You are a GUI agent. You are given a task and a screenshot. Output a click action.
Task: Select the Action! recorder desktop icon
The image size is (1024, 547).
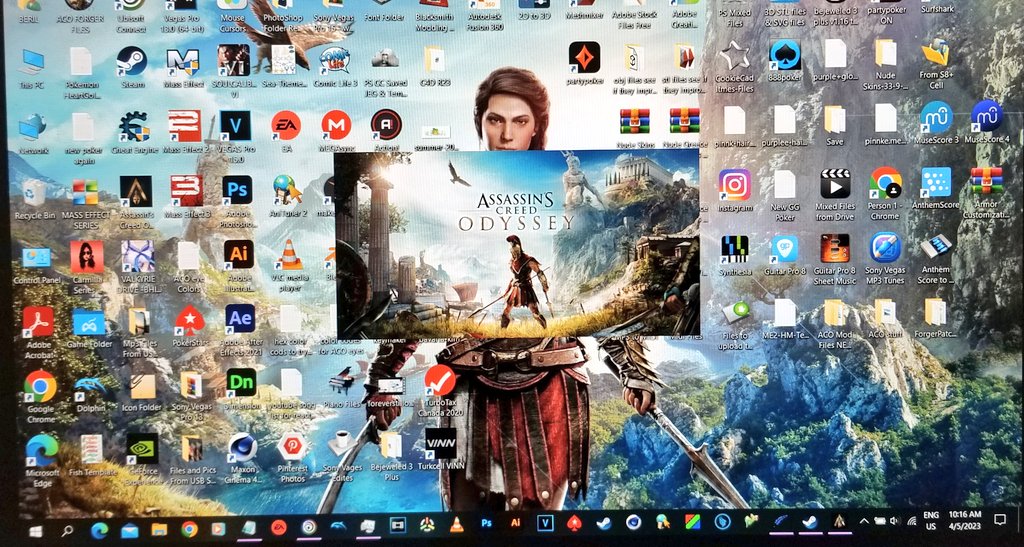coord(387,125)
